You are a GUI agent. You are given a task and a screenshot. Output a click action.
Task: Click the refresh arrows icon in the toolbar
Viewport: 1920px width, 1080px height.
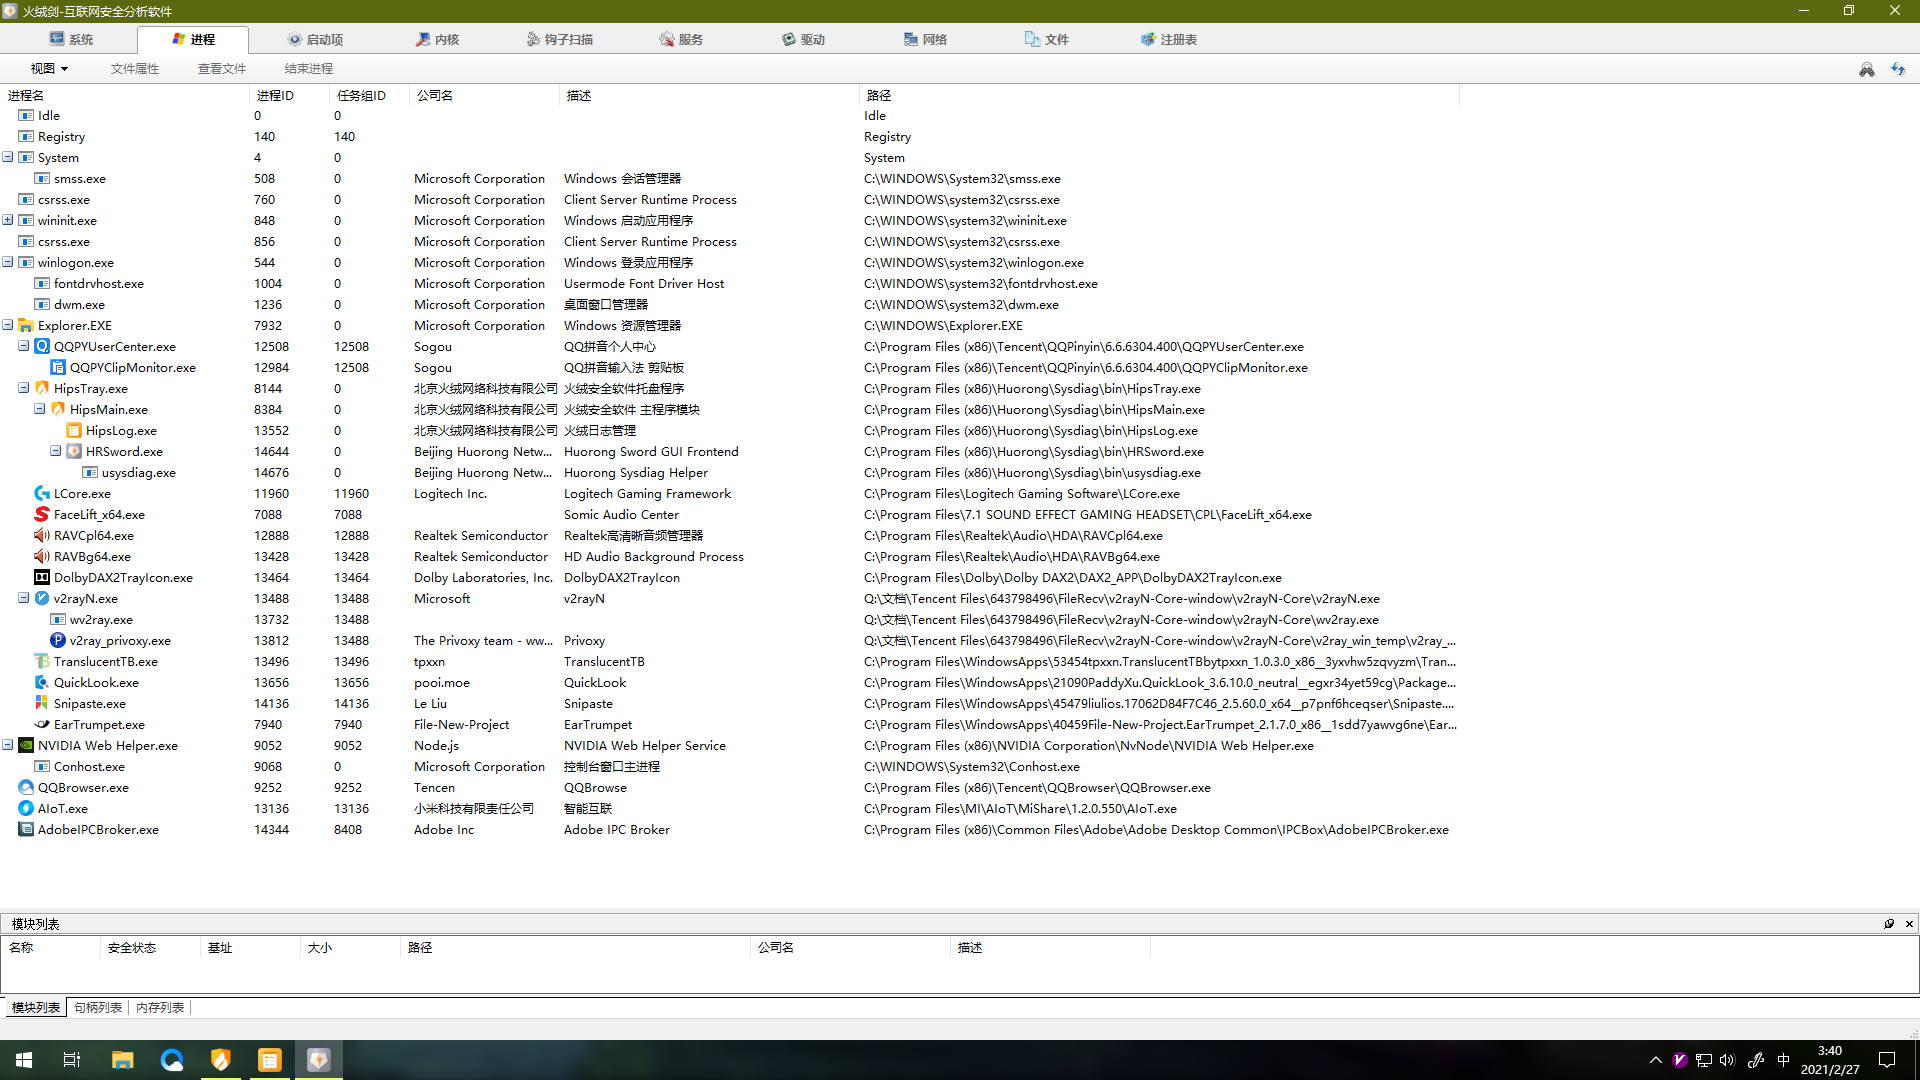click(1898, 69)
